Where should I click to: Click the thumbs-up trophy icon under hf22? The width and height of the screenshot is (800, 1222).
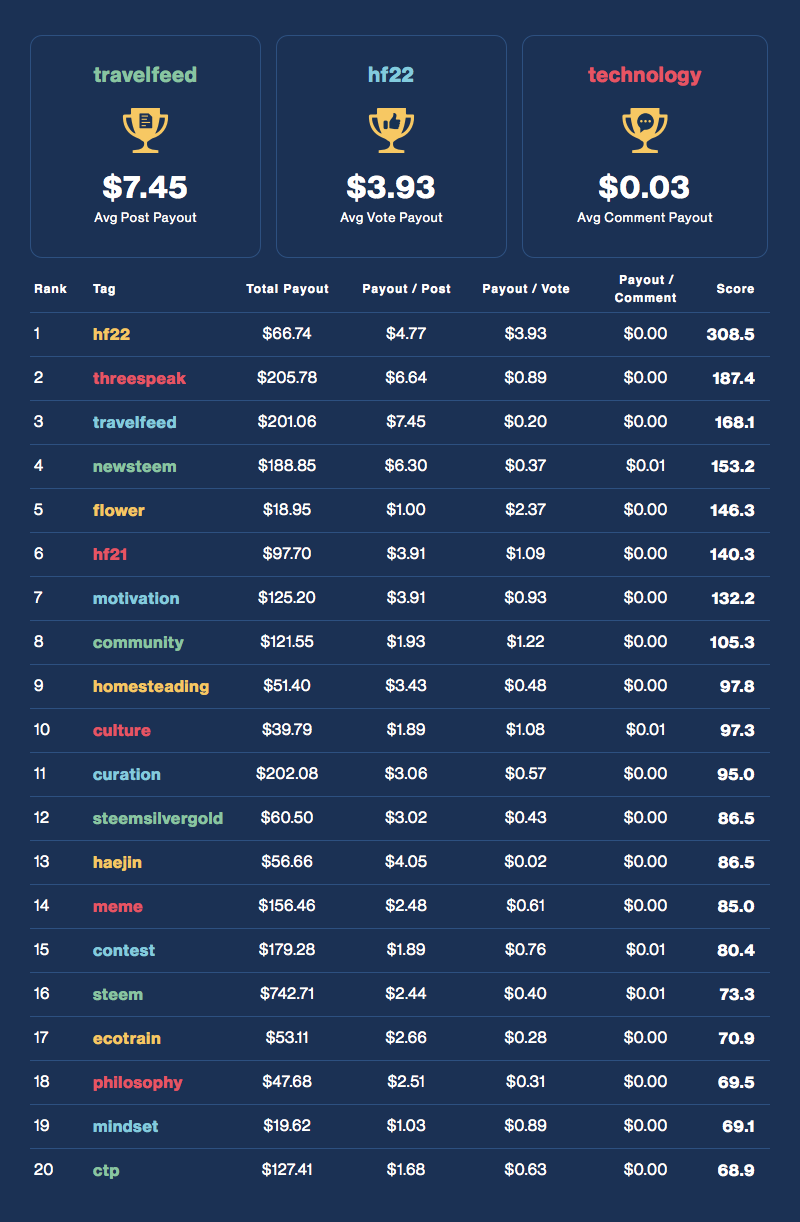point(391,130)
